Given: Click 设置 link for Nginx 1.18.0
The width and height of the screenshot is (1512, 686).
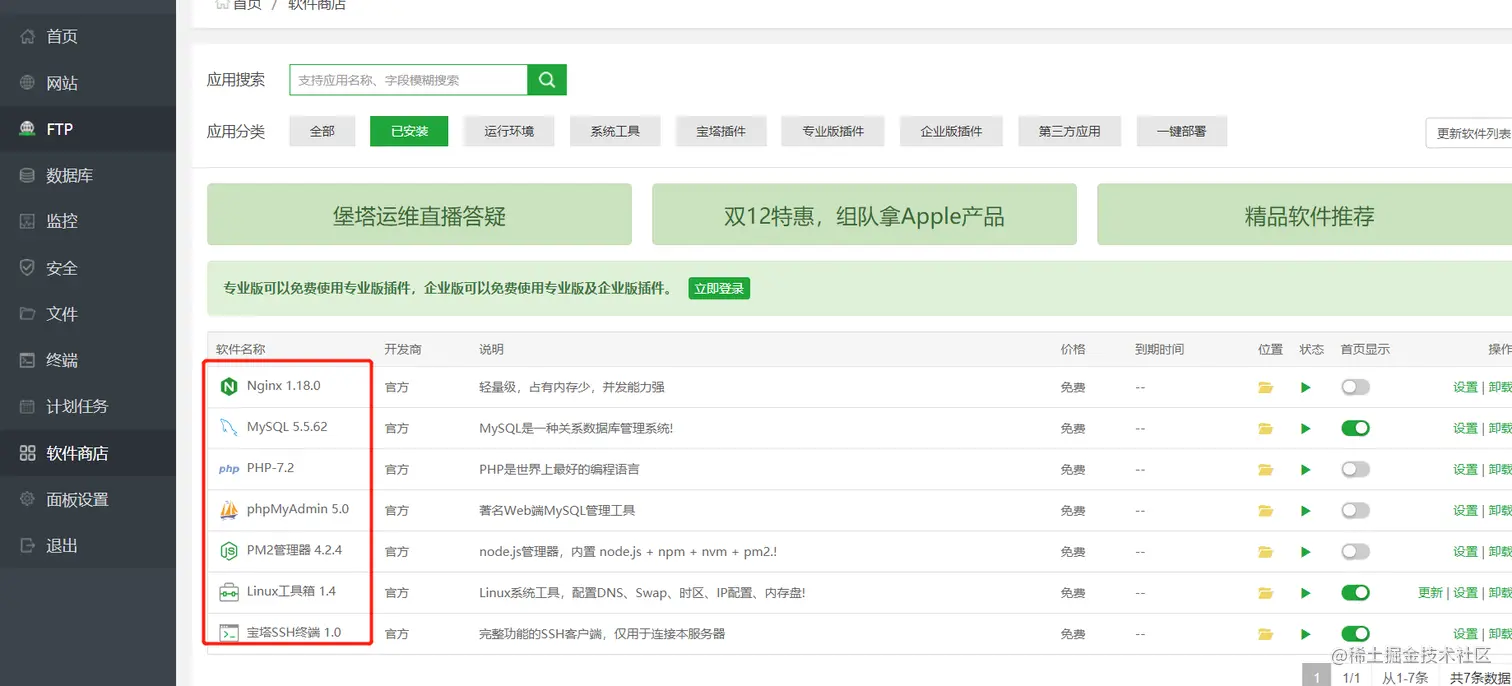Looking at the screenshot, I should click(1465, 387).
